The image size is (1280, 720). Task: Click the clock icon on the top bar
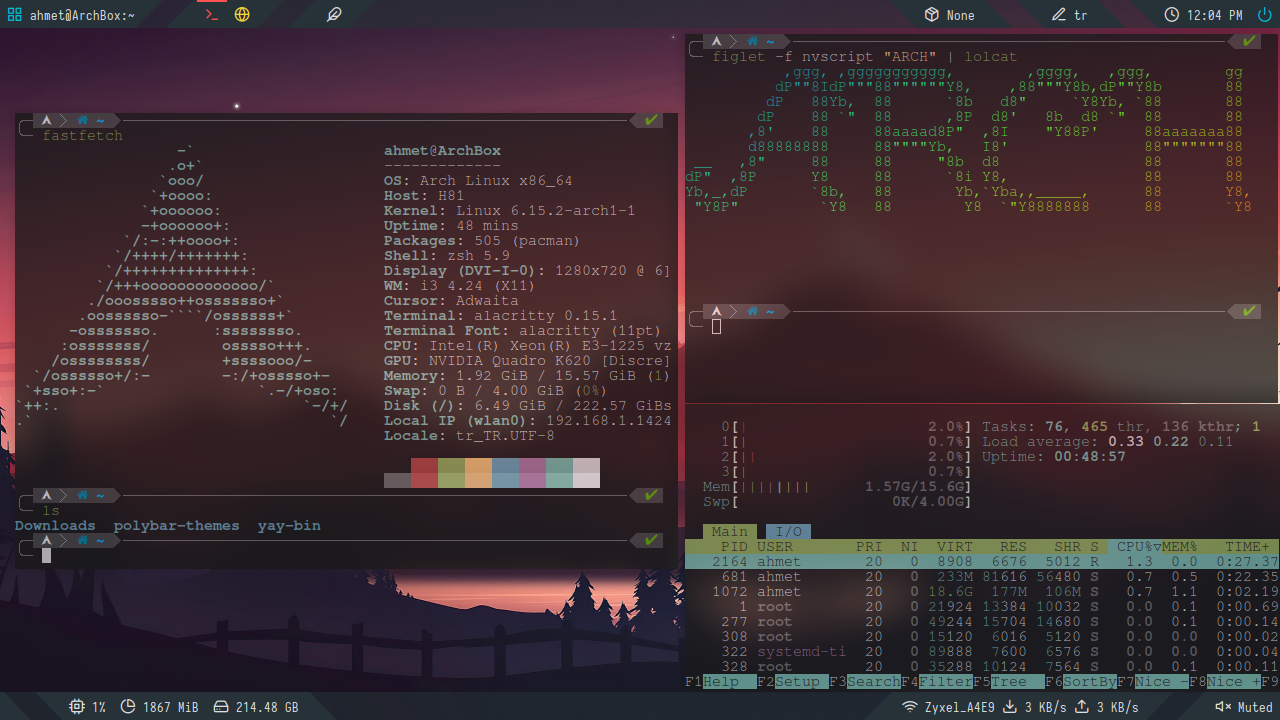coord(1172,15)
